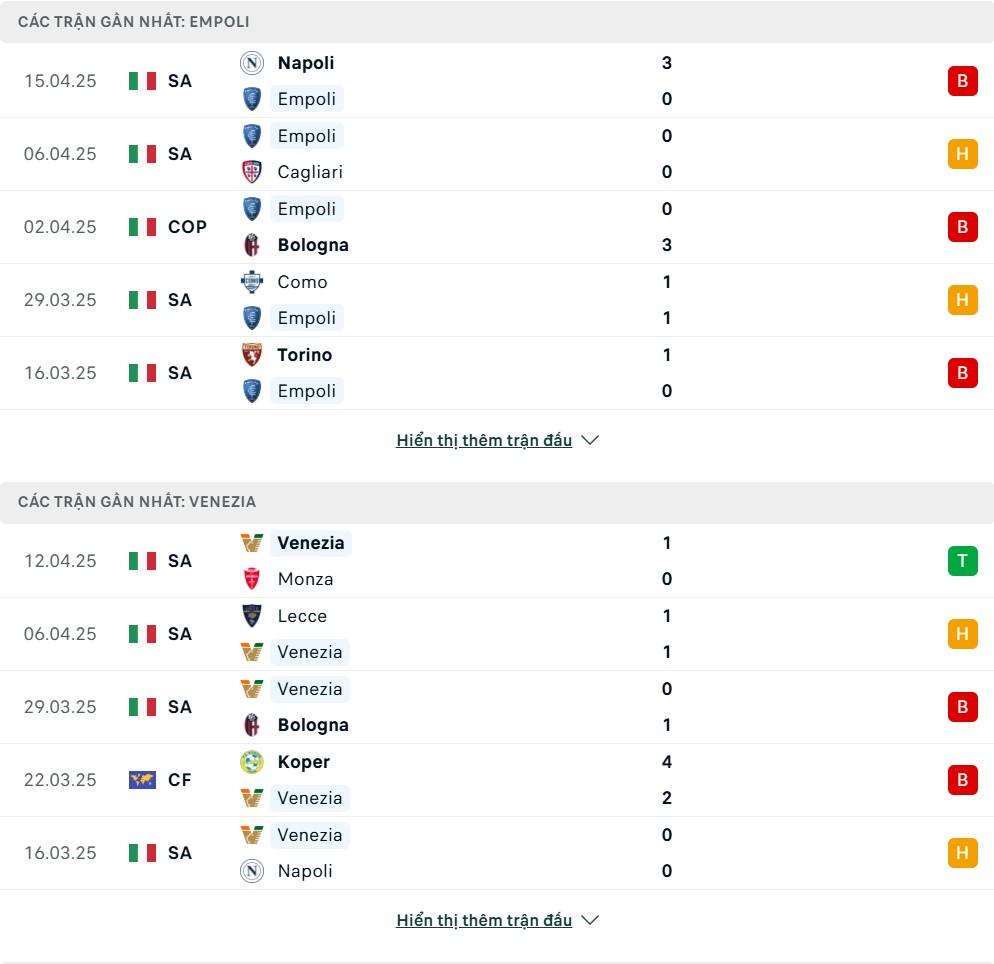Click the Bologna team name in 29.03.25 match
This screenshot has width=994, height=964.
[x=313, y=725]
